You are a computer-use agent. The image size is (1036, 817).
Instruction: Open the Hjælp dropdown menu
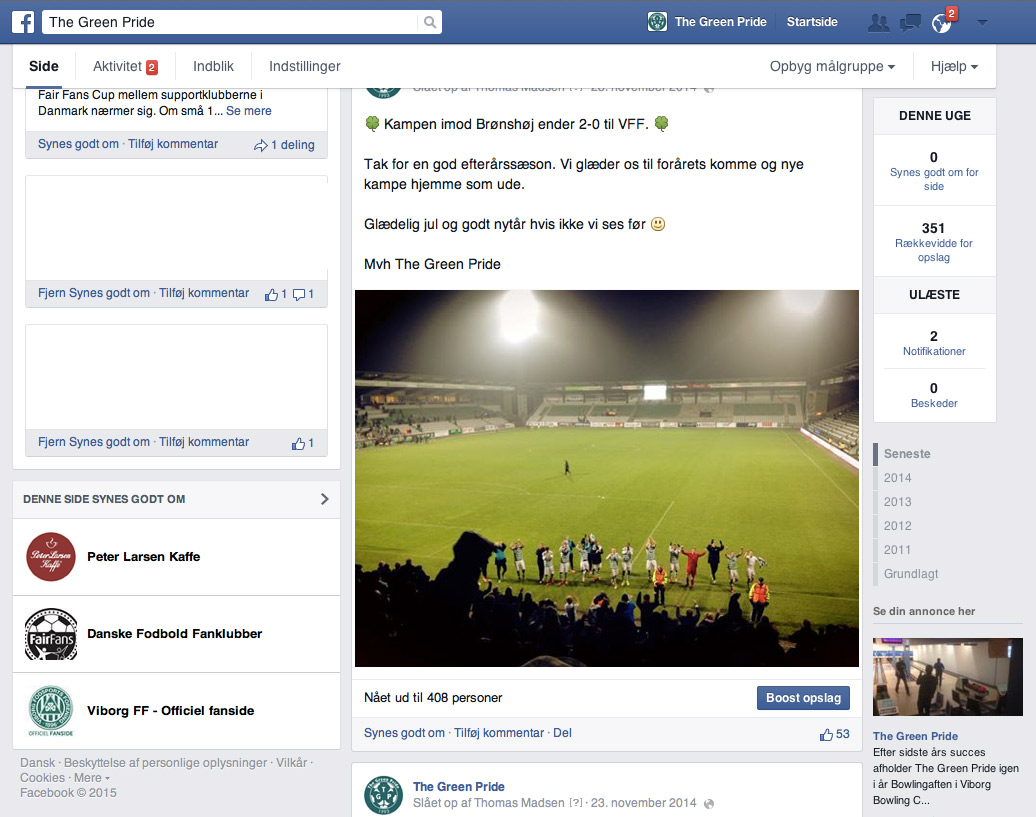point(953,67)
